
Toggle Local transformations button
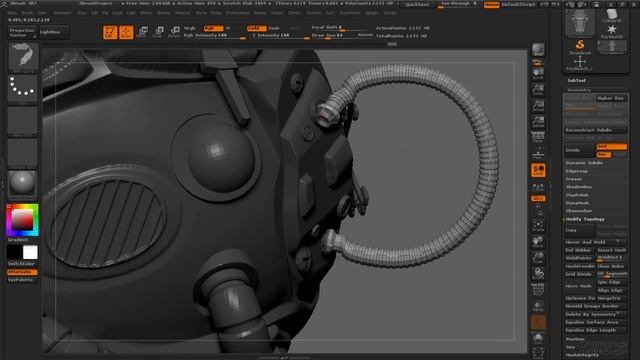[538, 170]
